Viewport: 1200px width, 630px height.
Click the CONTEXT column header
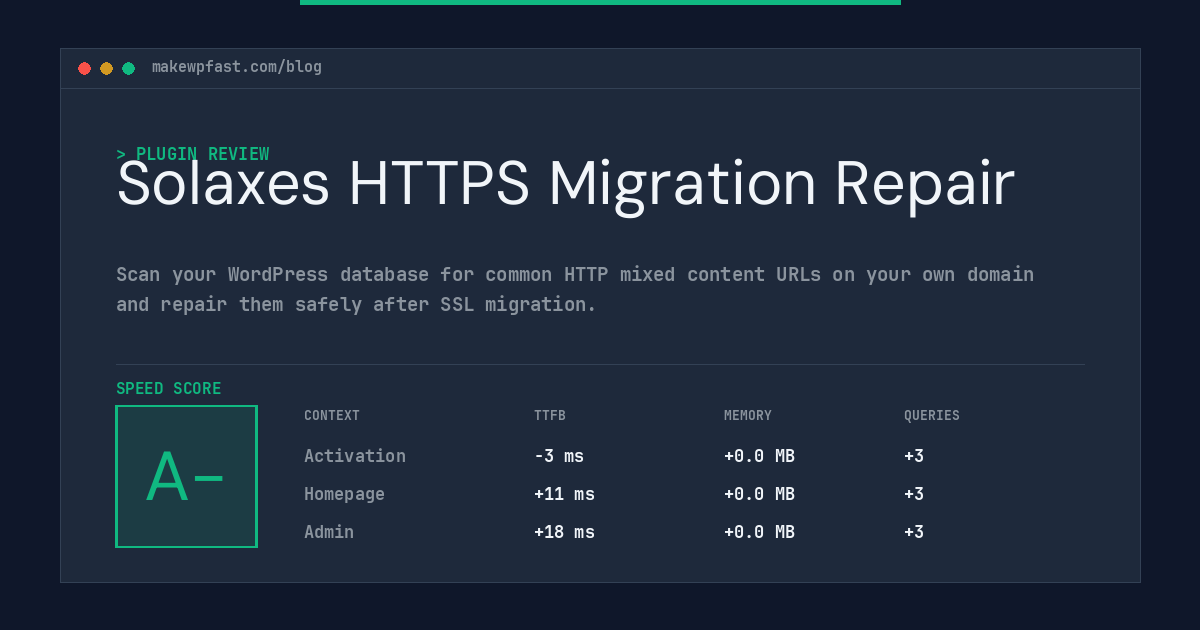pyautogui.click(x=332, y=416)
